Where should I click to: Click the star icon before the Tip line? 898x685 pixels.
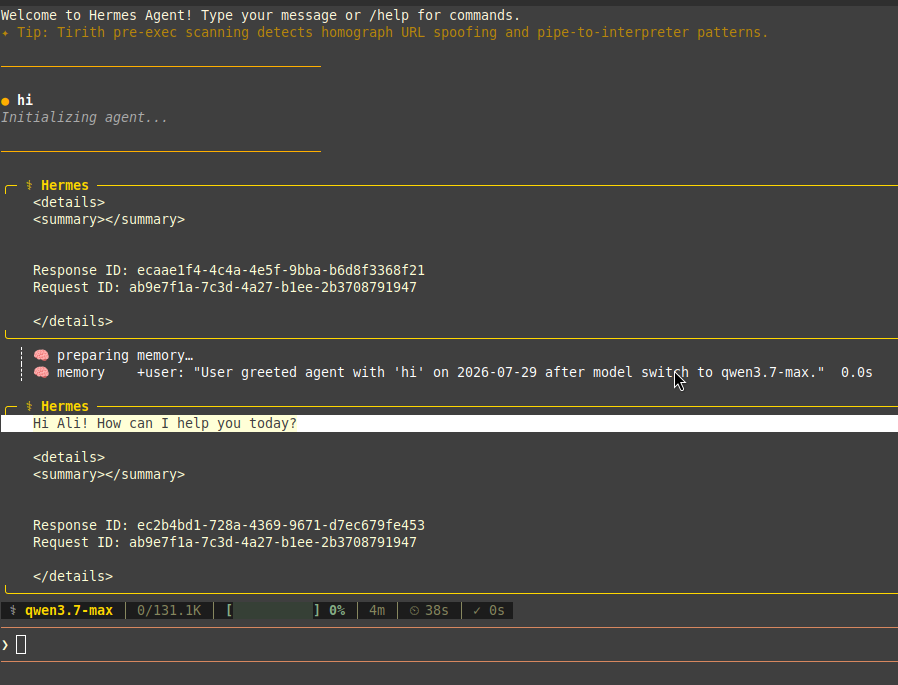5,33
